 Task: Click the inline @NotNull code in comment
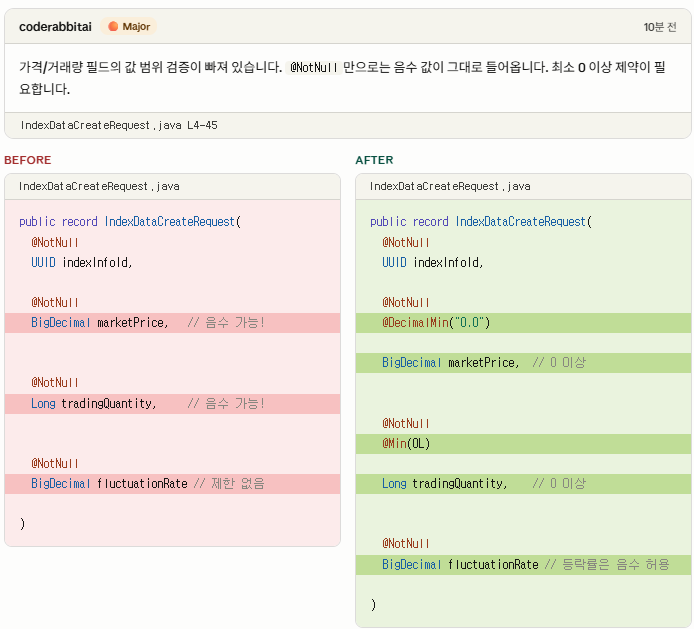tap(314, 67)
